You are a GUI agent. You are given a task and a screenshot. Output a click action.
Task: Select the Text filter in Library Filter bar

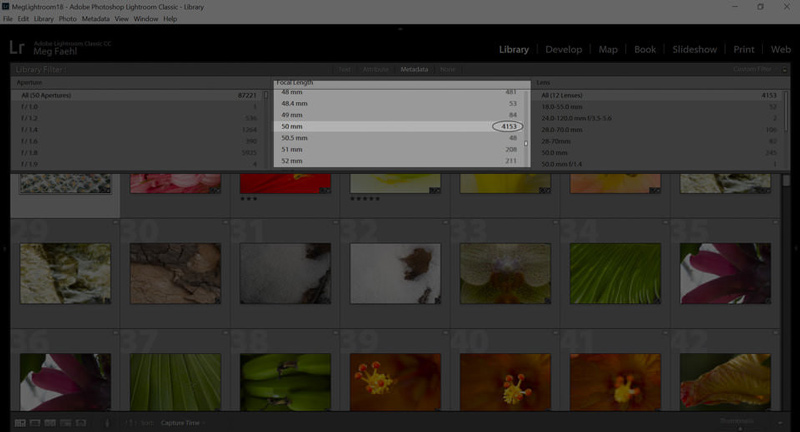345,69
